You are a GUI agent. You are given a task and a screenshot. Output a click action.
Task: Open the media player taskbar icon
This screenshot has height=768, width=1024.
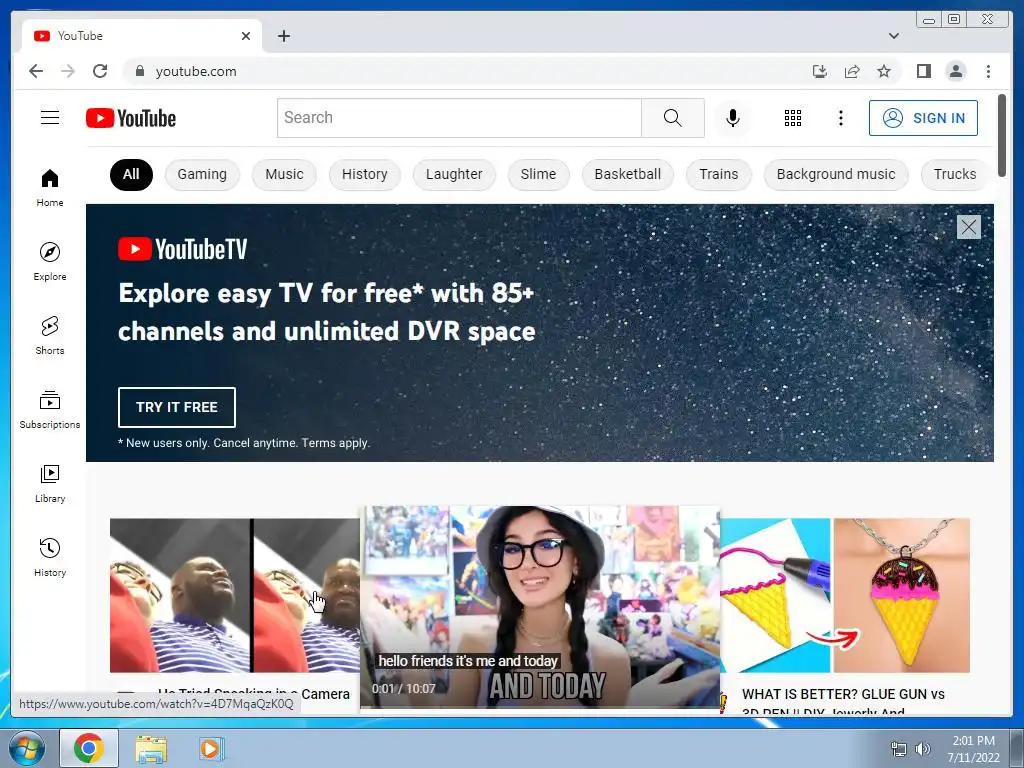pos(210,748)
